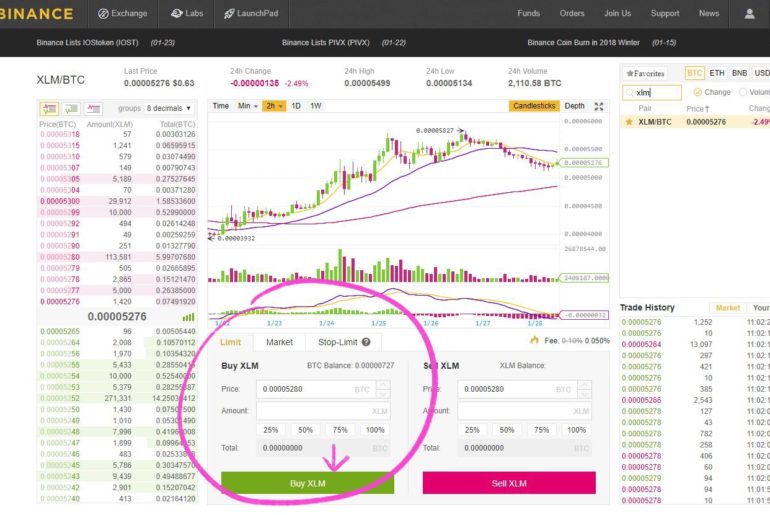Viewport: 770px width, 515px height.
Task: Decrease Sell price with down stepper arrow
Action: tap(584, 394)
